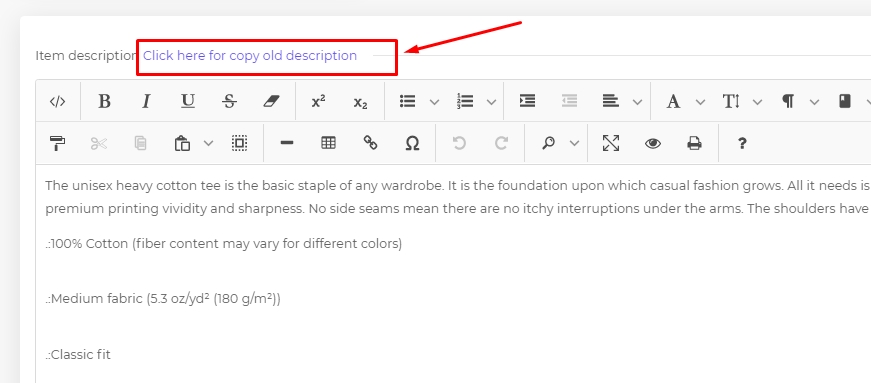Click 'Click here for copy old description' link

pyautogui.click(x=250, y=56)
